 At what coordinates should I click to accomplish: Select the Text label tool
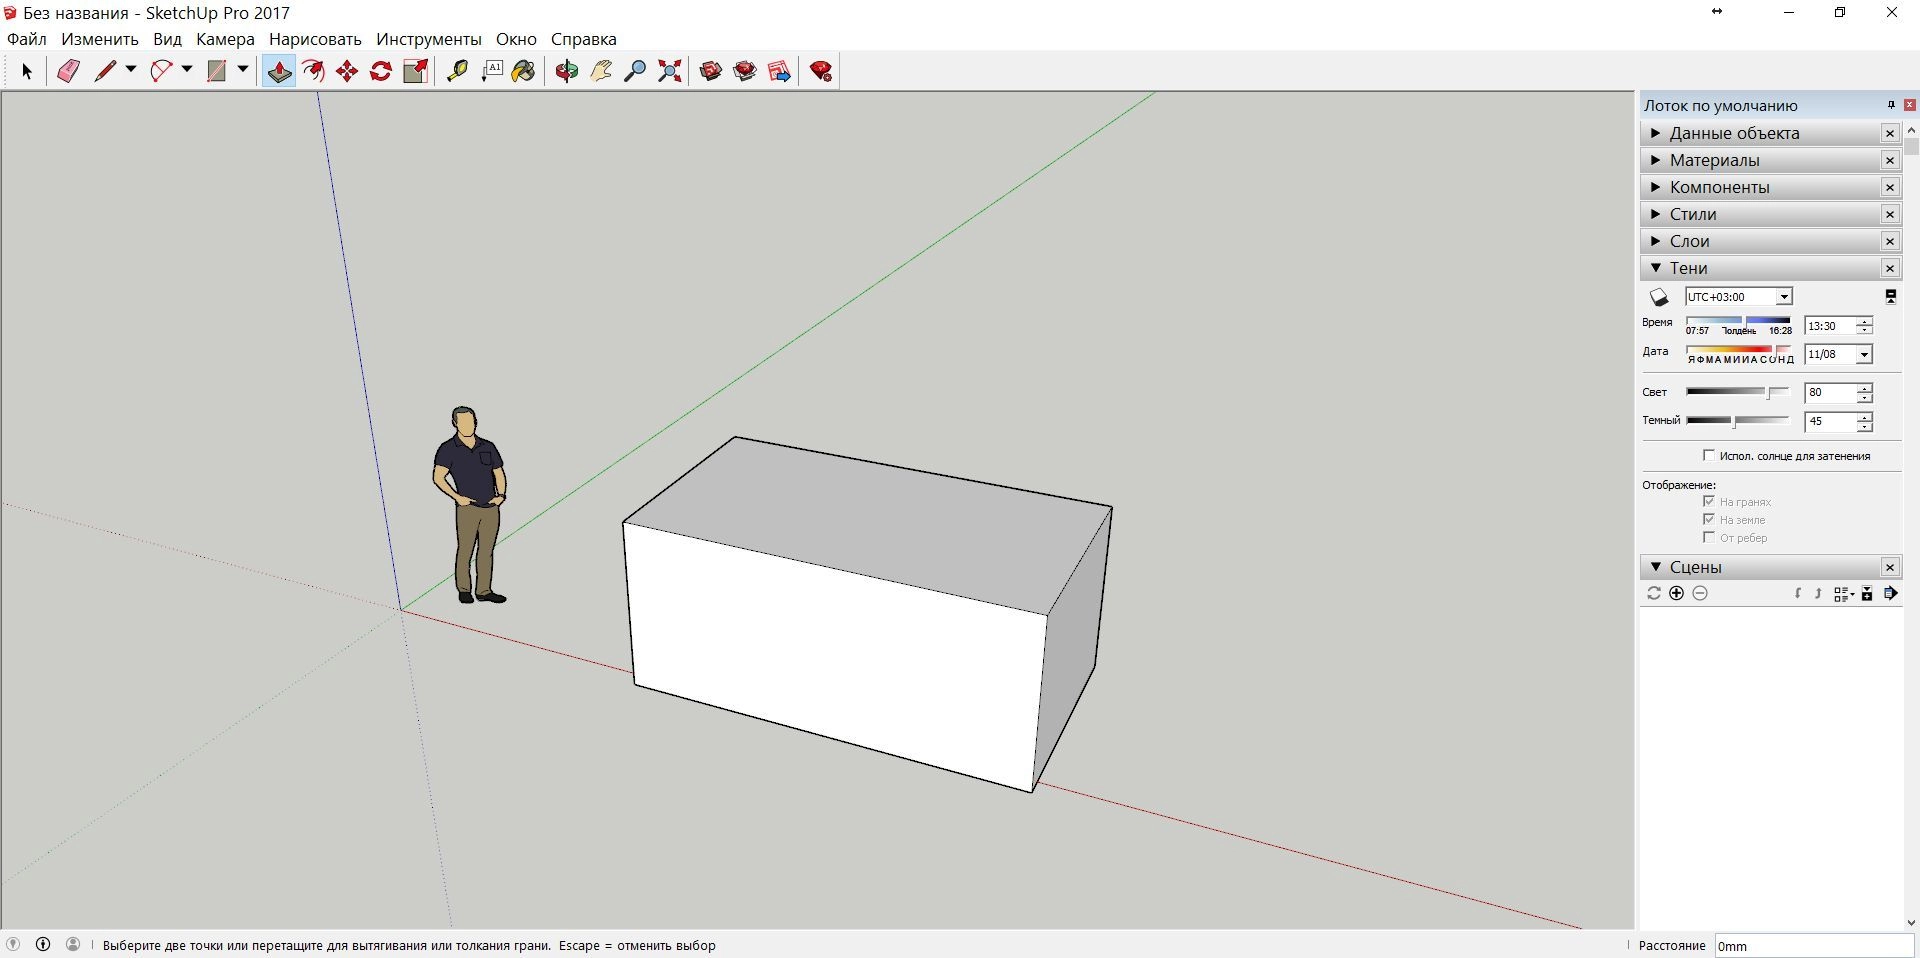coord(491,71)
